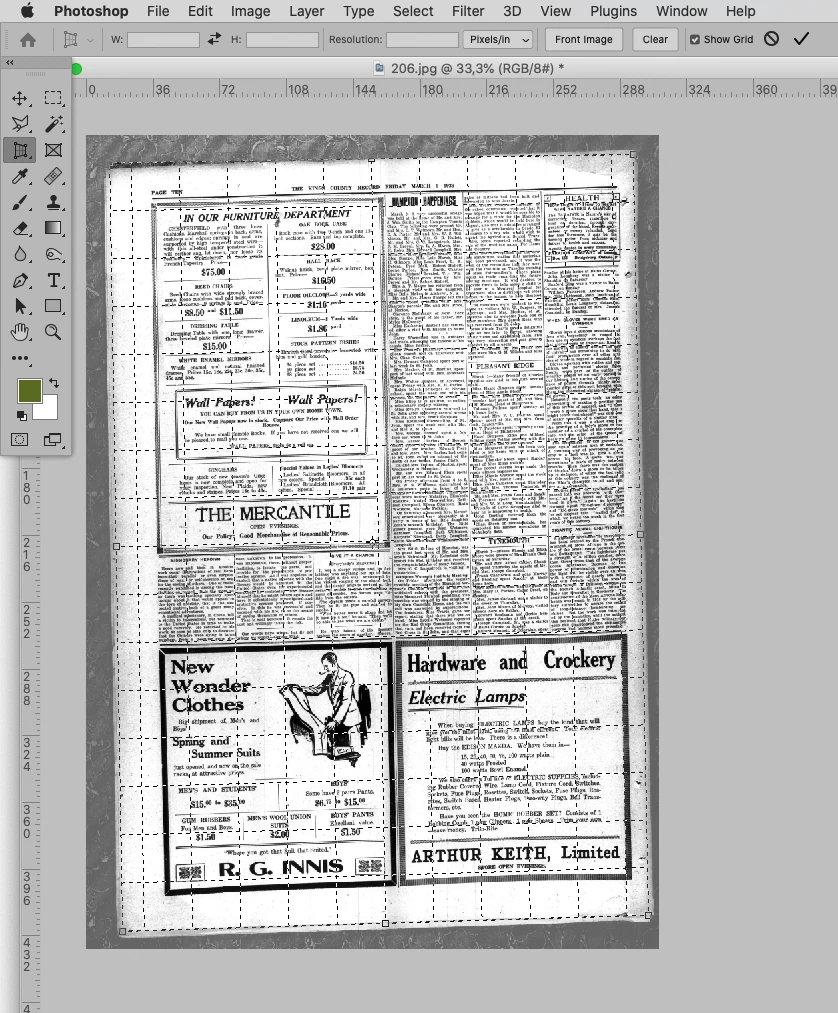
Task: Open the Edit menu
Action: click(200, 11)
